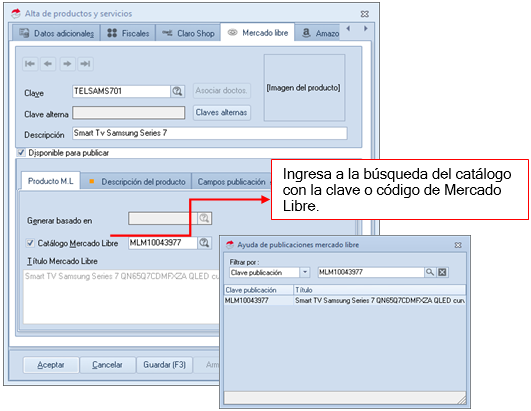Open the Amazon tab
Screen dimensions: 531x411
click(318, 33)
